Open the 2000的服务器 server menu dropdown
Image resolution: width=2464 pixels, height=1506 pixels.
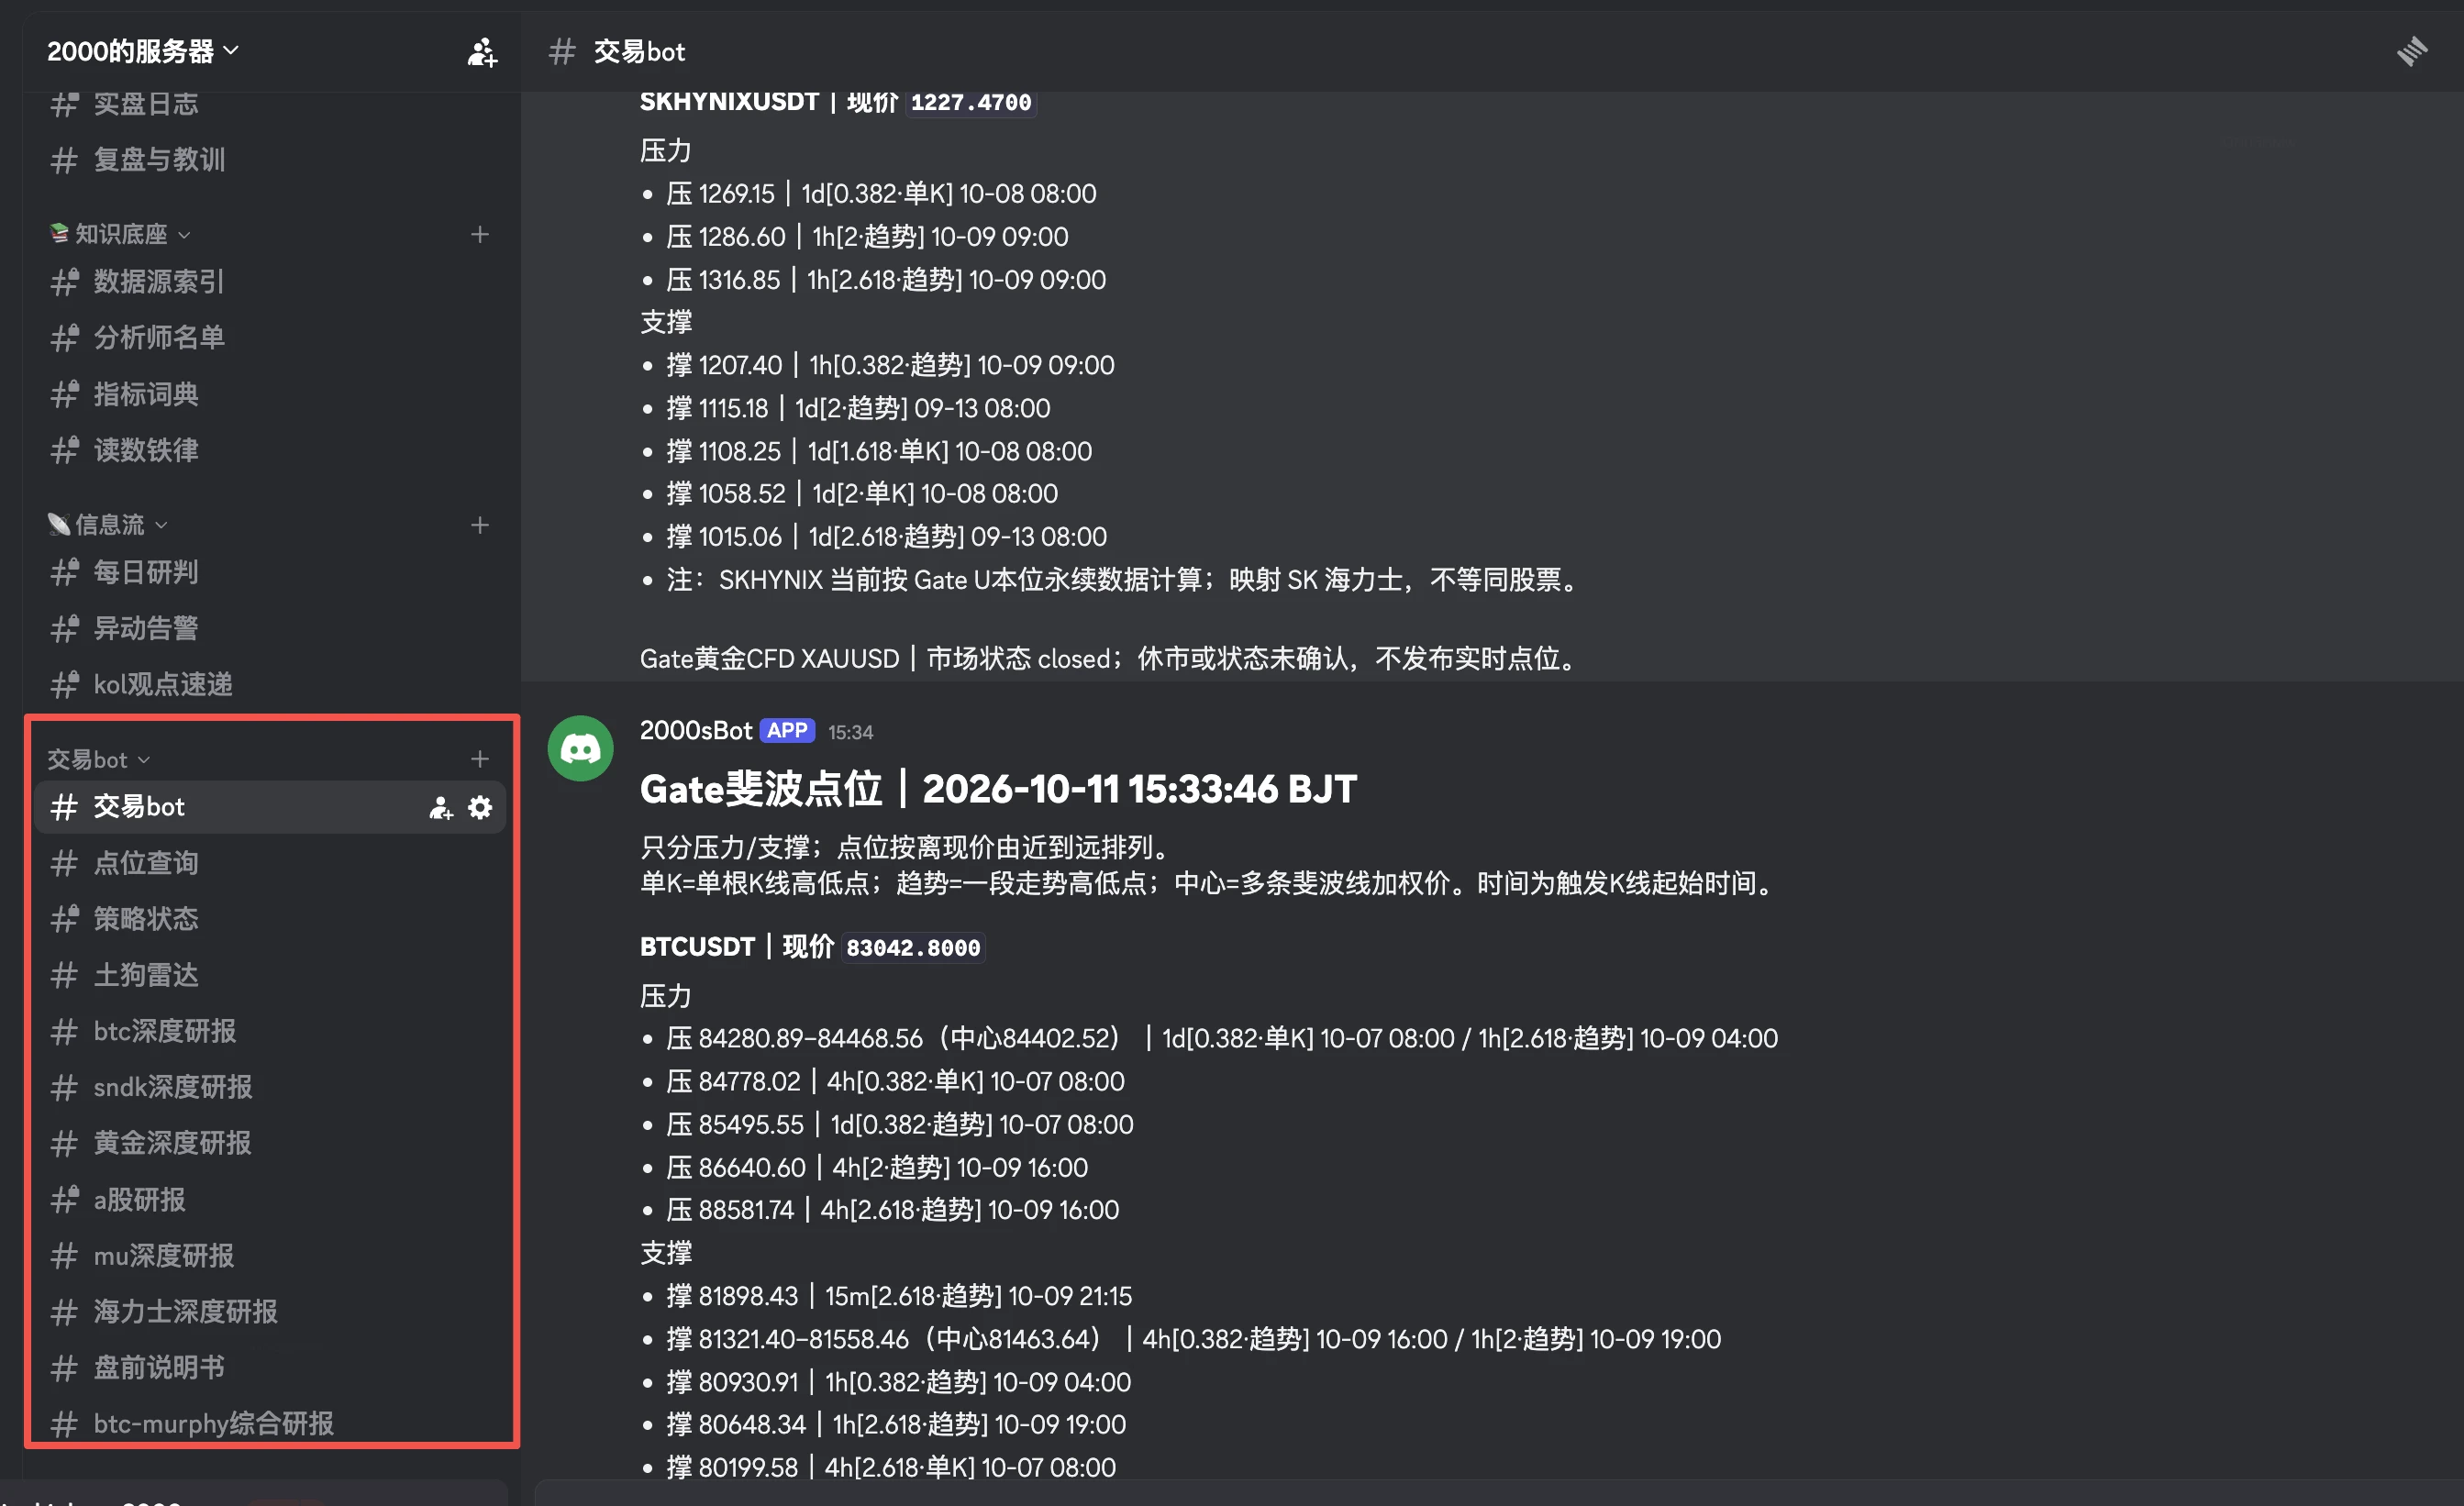click(x=143, y=50)
